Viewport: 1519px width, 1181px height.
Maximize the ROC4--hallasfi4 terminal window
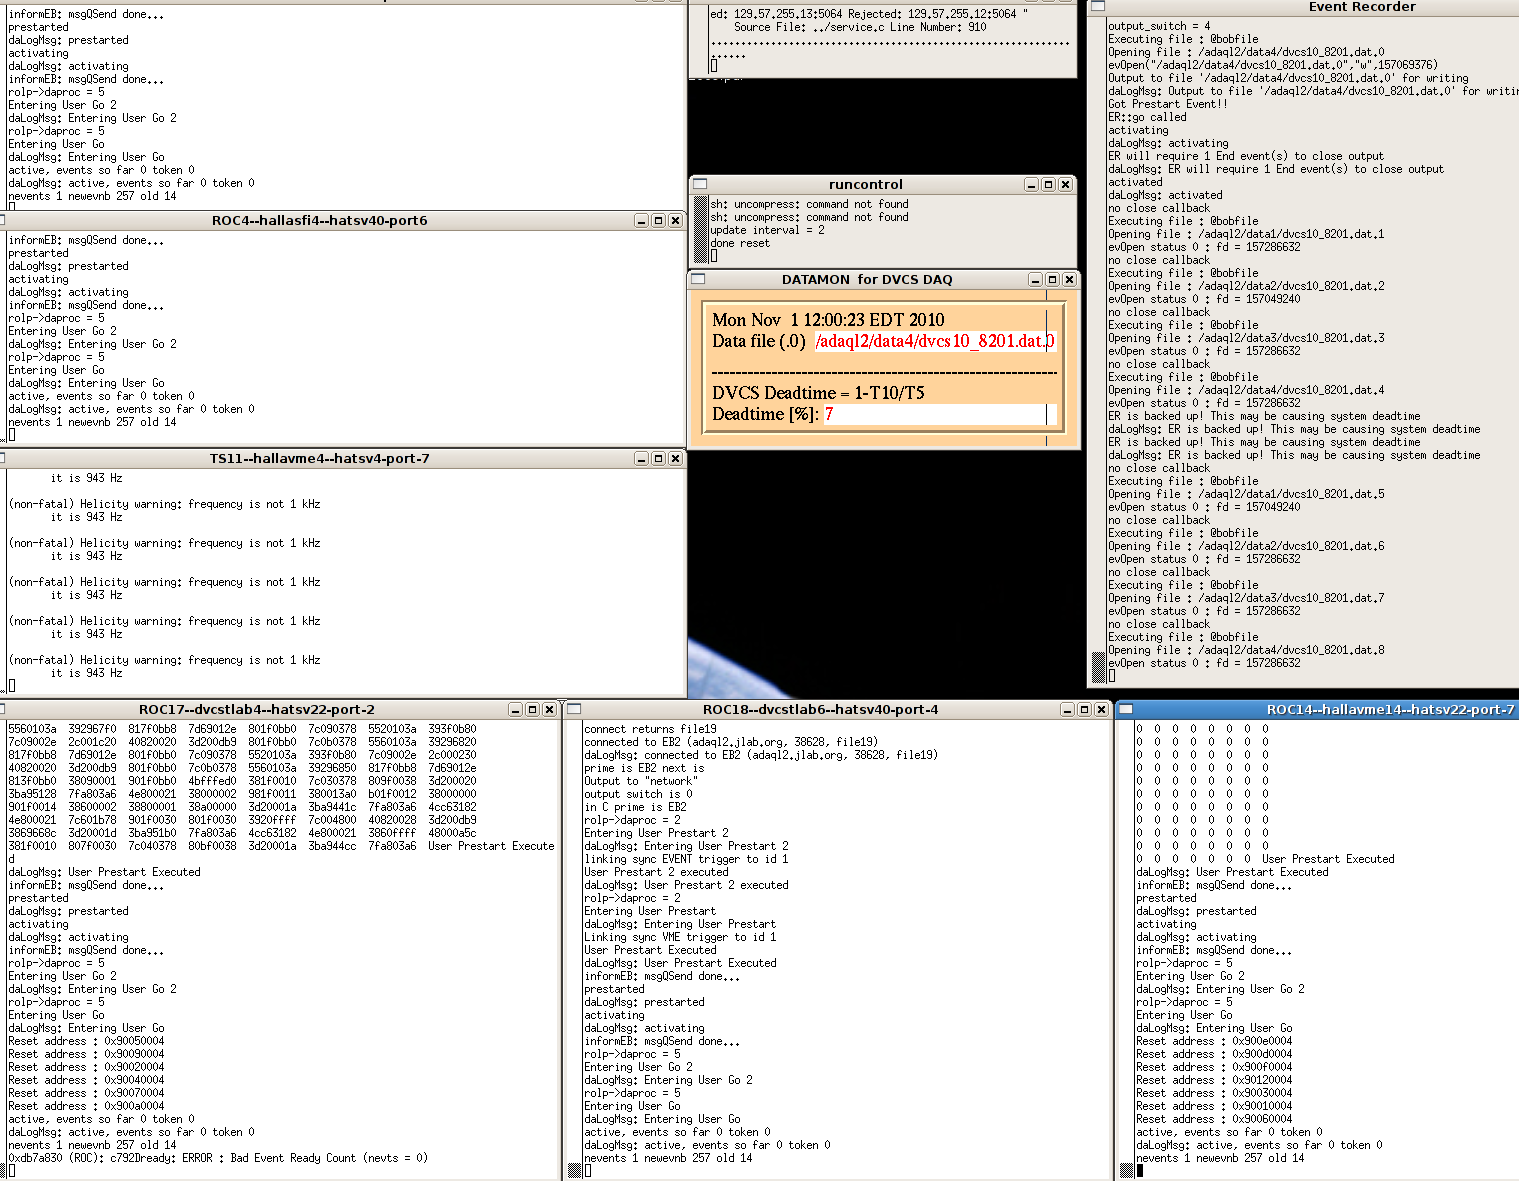658,220
